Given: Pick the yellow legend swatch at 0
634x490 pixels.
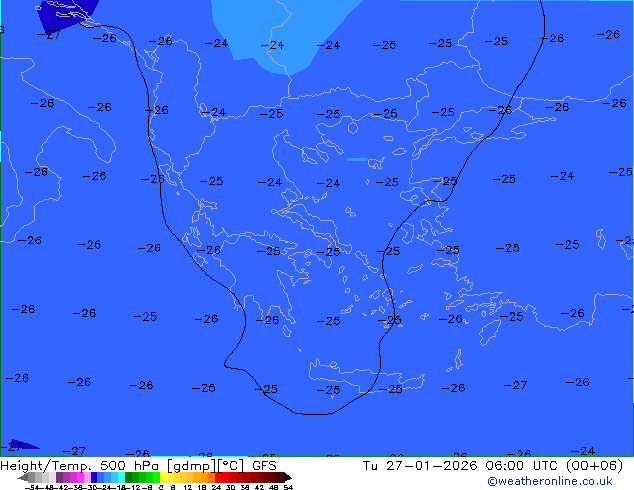Looking at the screenshot, I should point(163,477).
